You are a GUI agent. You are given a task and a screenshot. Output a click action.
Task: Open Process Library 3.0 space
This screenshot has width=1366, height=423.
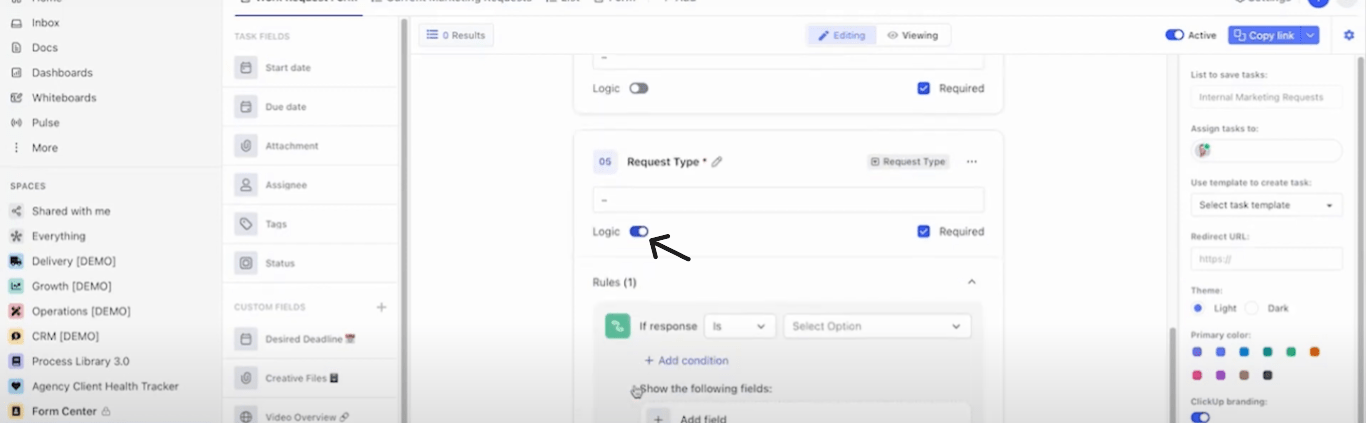point(80,361)
